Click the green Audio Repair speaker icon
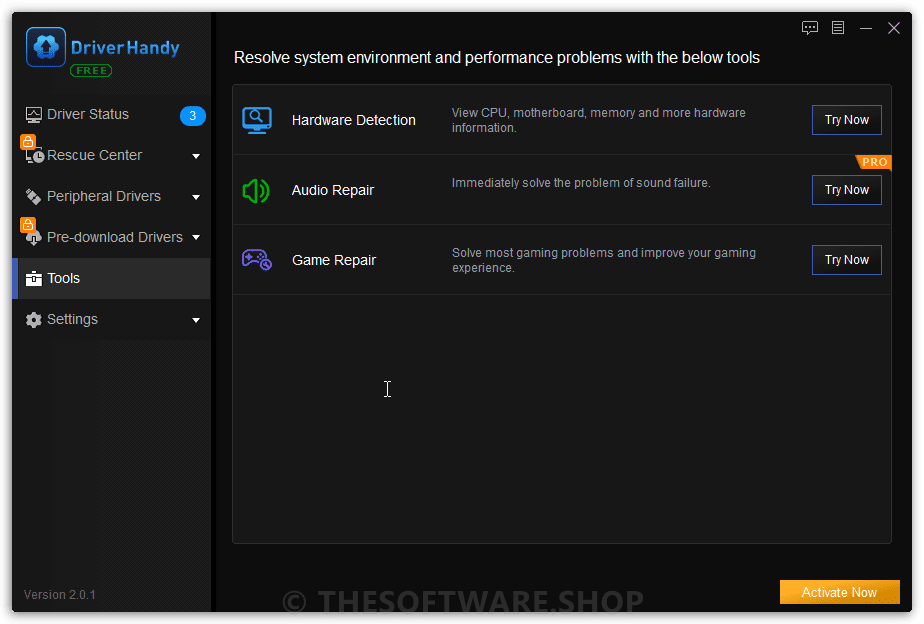This screenshot has height=624, width=924. 256,191
